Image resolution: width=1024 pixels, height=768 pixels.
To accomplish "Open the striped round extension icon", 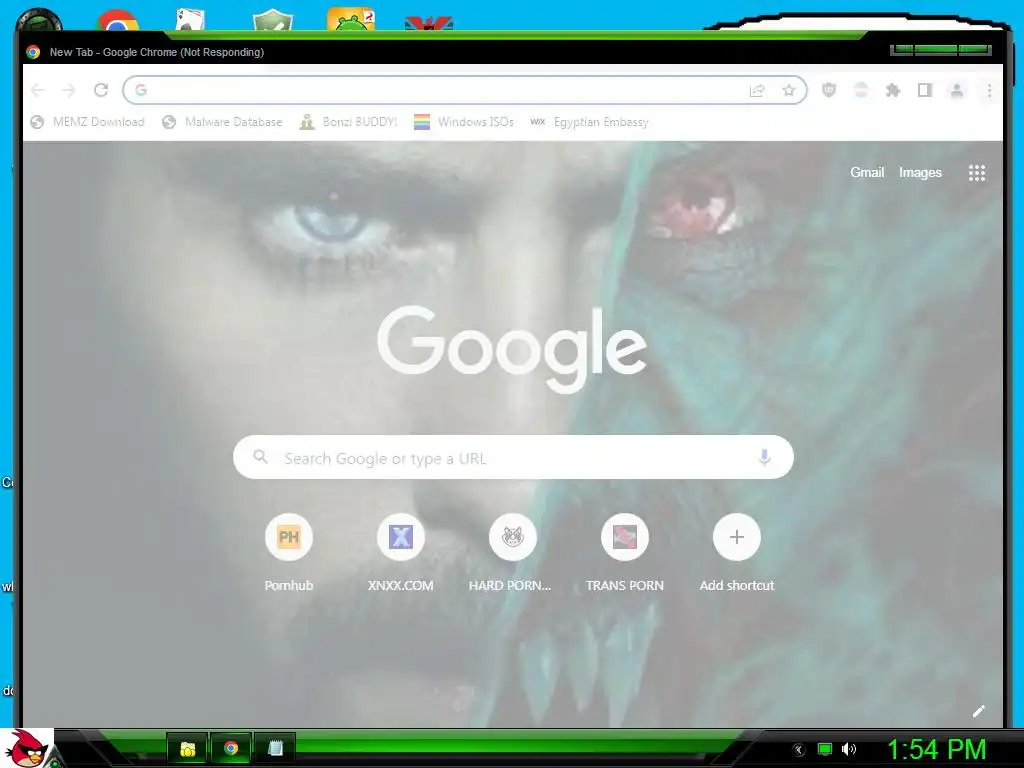I will [x=861, y=90].
